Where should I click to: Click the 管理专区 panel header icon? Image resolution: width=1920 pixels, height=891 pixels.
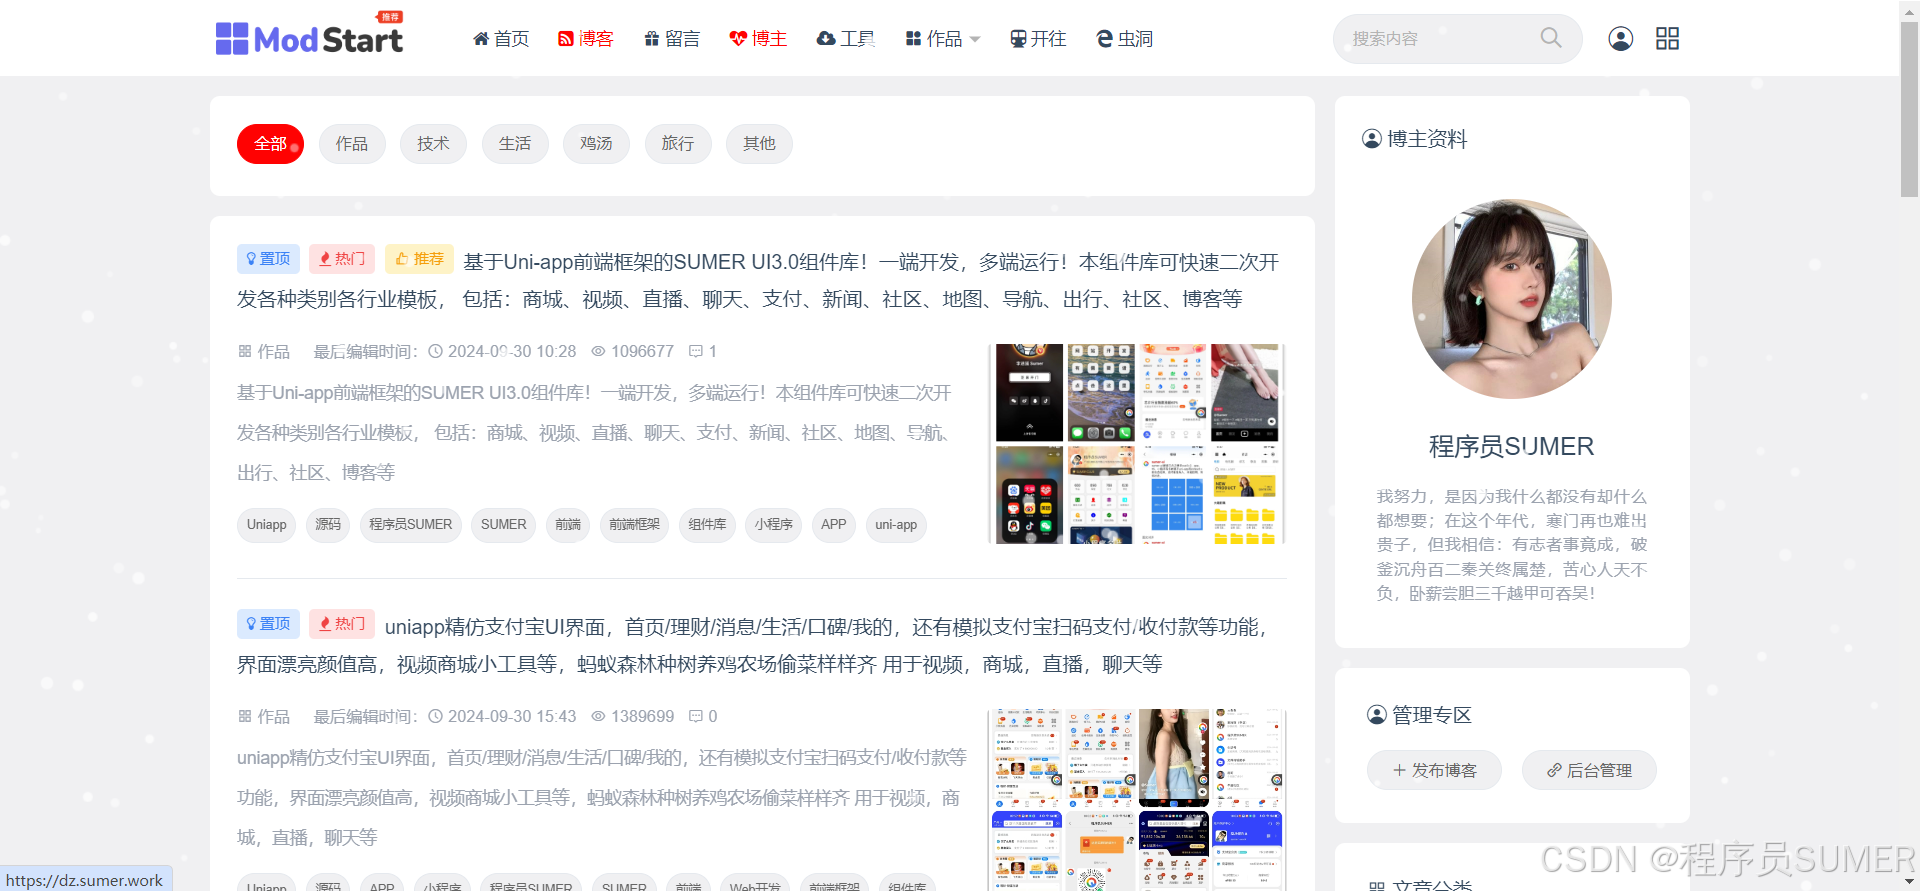[x=1377, y=715]
